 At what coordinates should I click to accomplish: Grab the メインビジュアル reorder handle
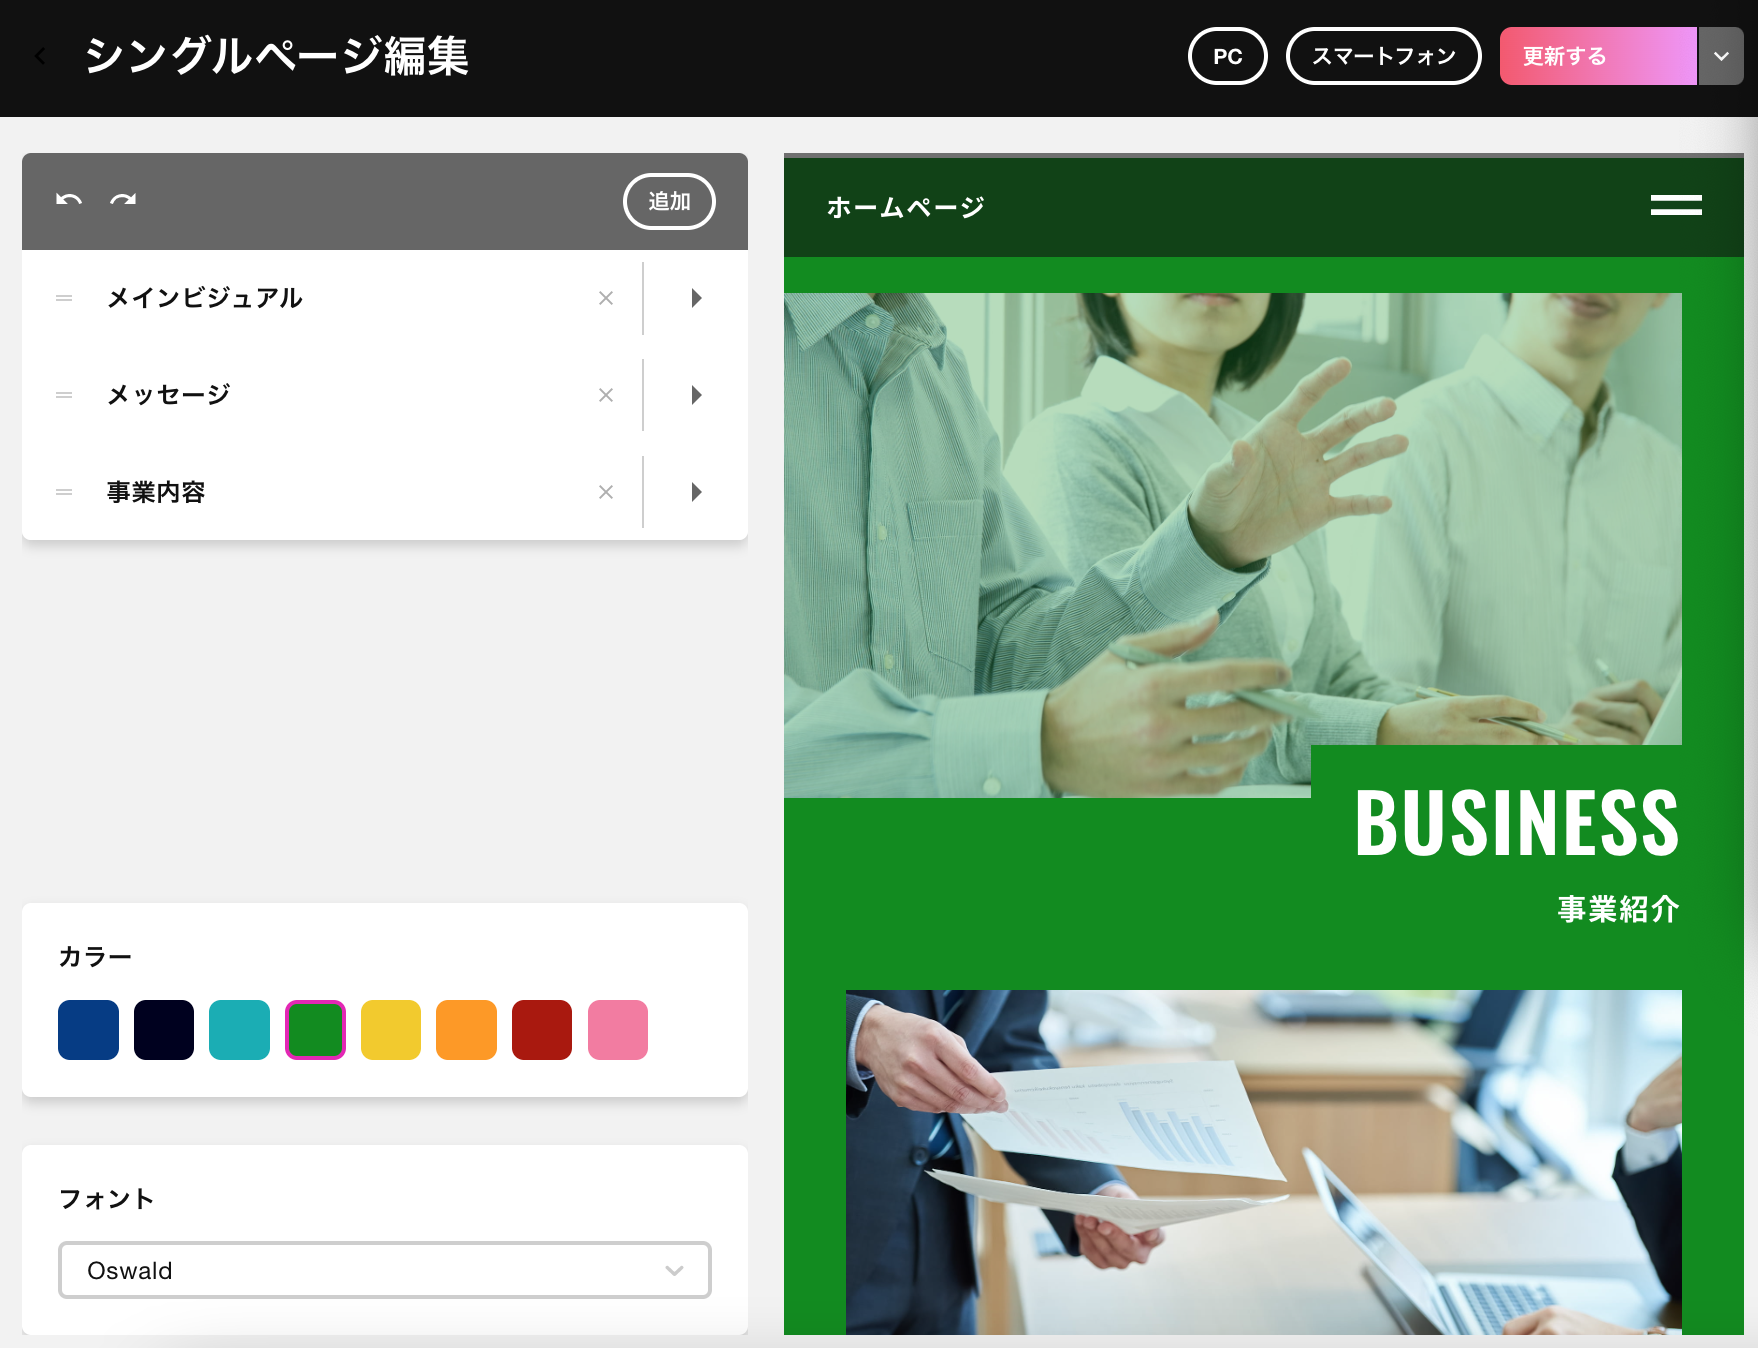(x=64, y=298)
